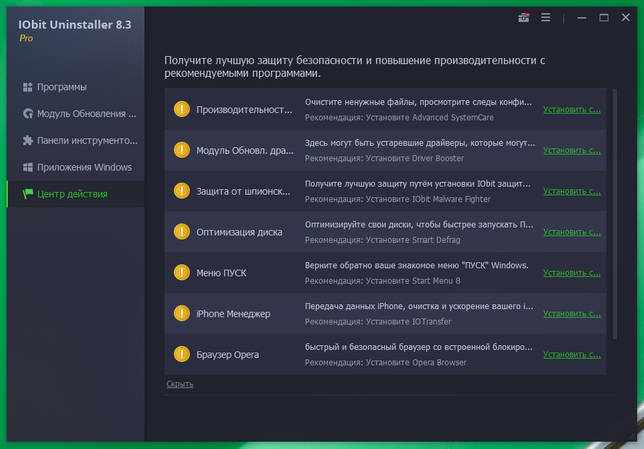Click the Windows logo sidebar icon
This screenshot has height=449, width=644.
[x=28, y=167]
